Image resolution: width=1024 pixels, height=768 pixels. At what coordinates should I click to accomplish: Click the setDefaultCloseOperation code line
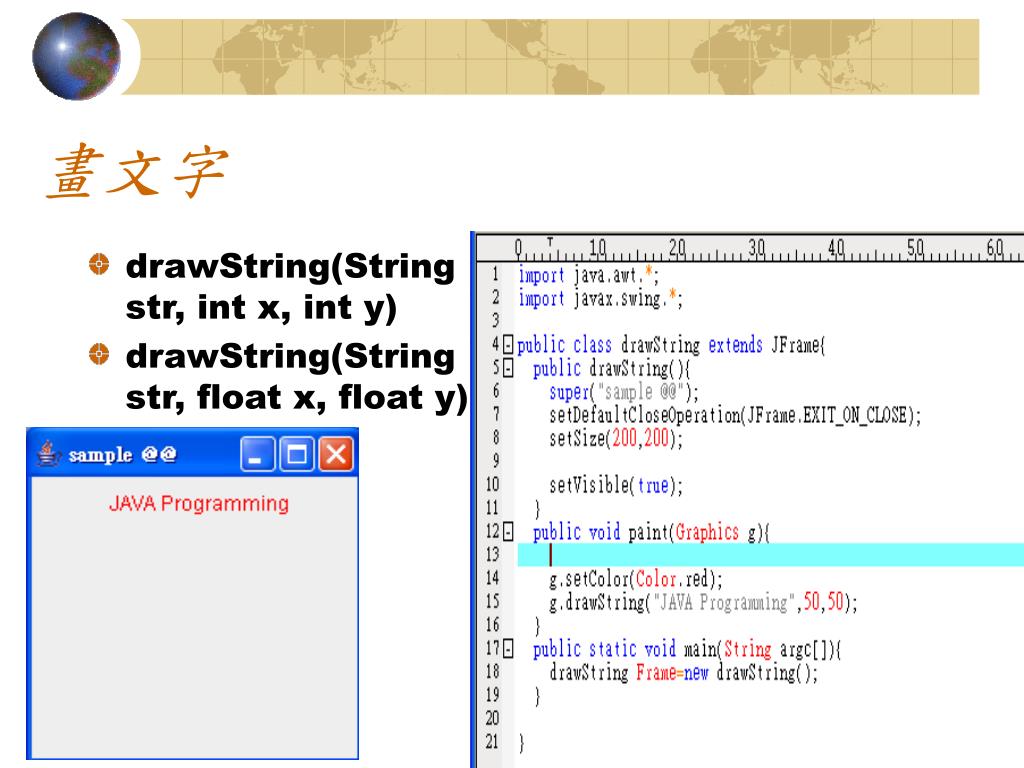735,415
